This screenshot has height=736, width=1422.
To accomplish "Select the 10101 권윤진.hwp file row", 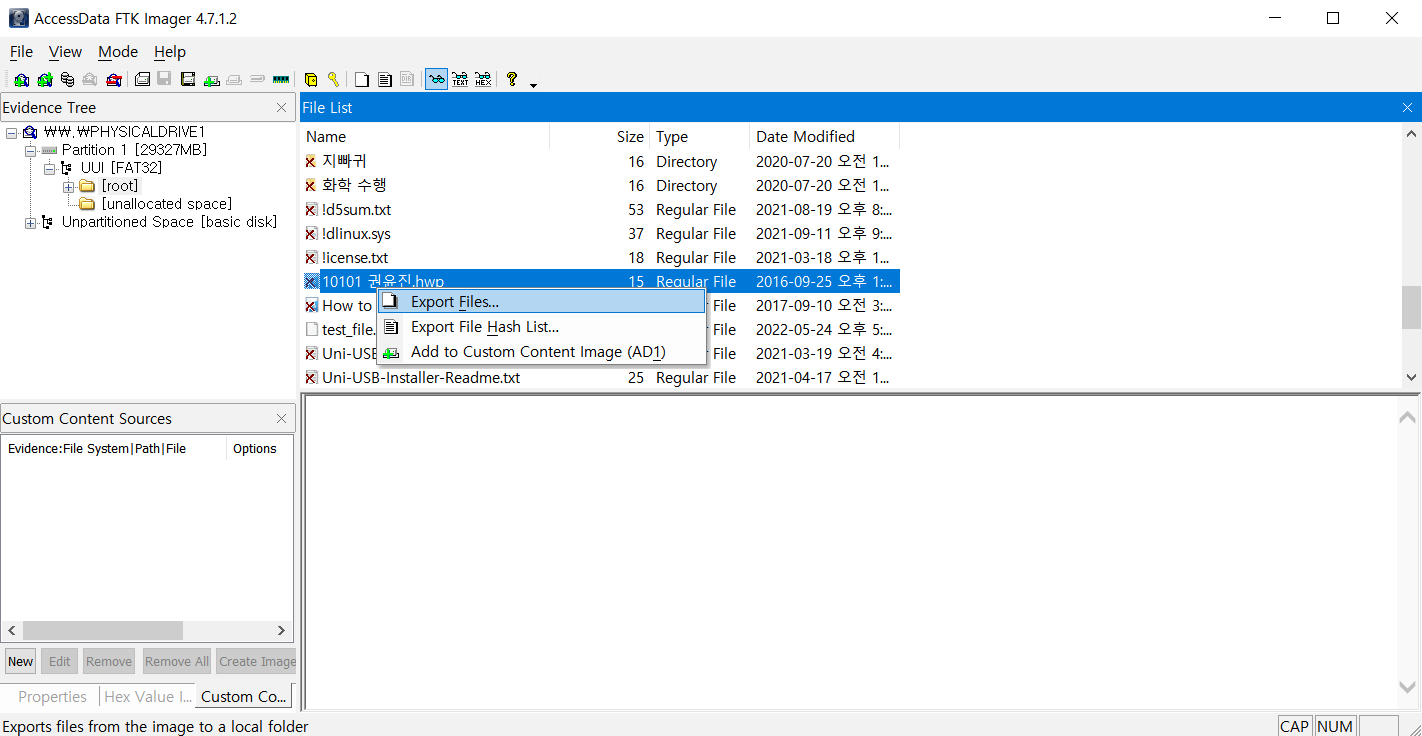I will tap(600, 282).
